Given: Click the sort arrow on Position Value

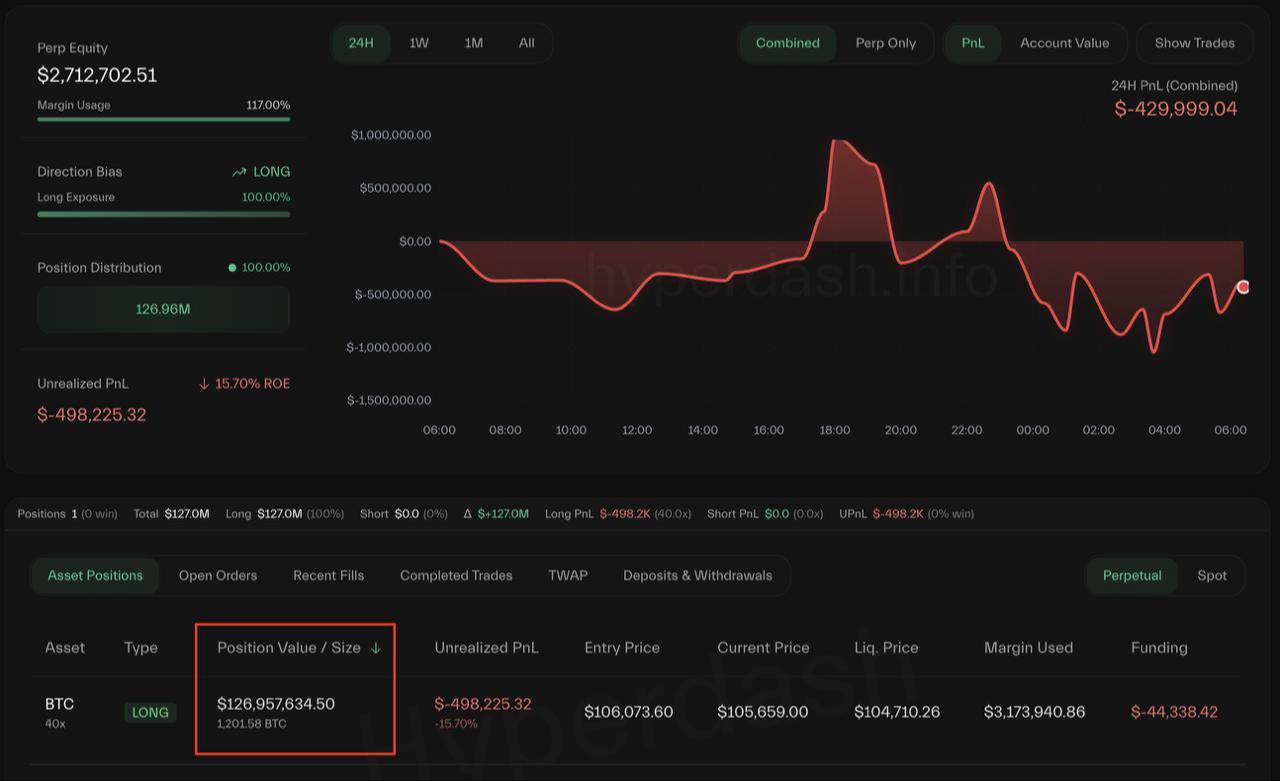Looking at the screenshot, I should (376, 648).
